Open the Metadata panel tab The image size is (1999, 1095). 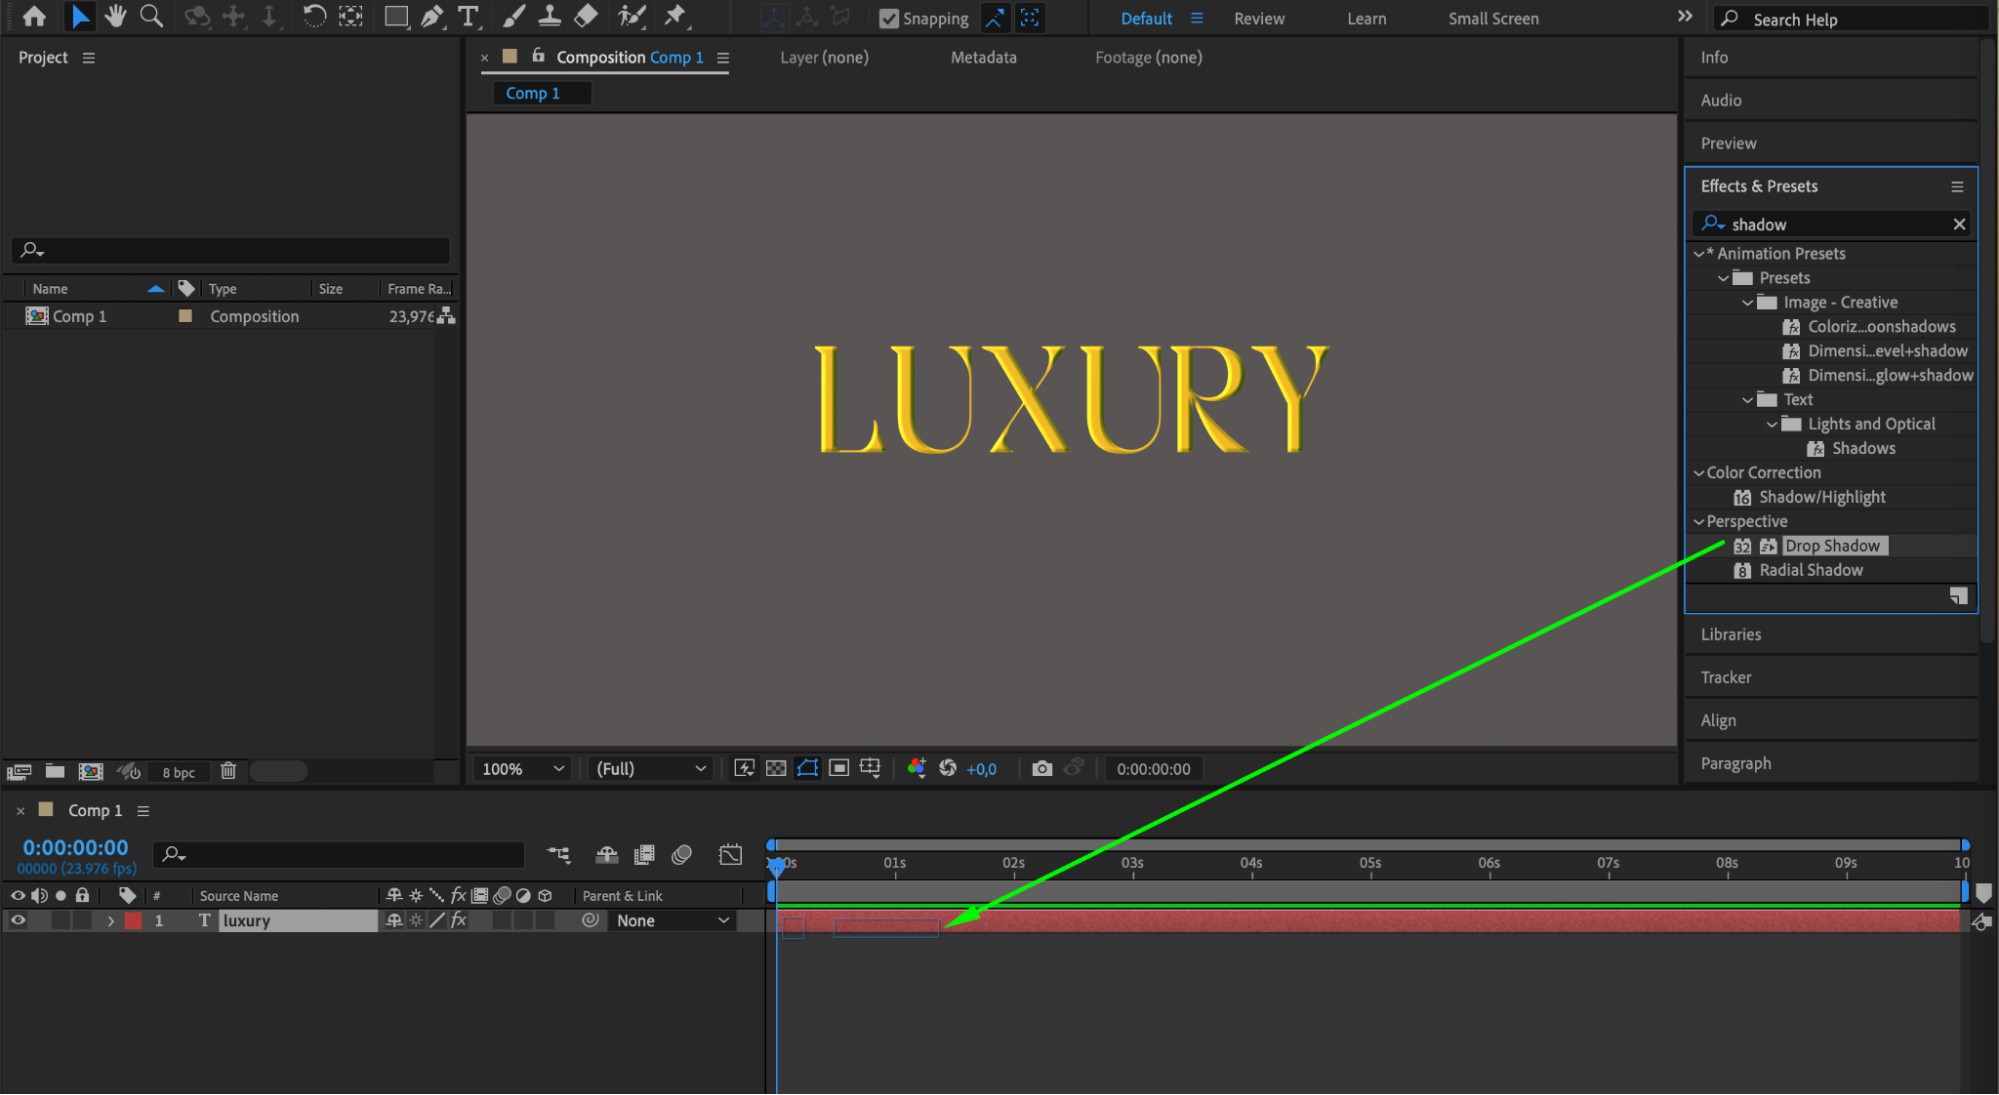[983, 57]
